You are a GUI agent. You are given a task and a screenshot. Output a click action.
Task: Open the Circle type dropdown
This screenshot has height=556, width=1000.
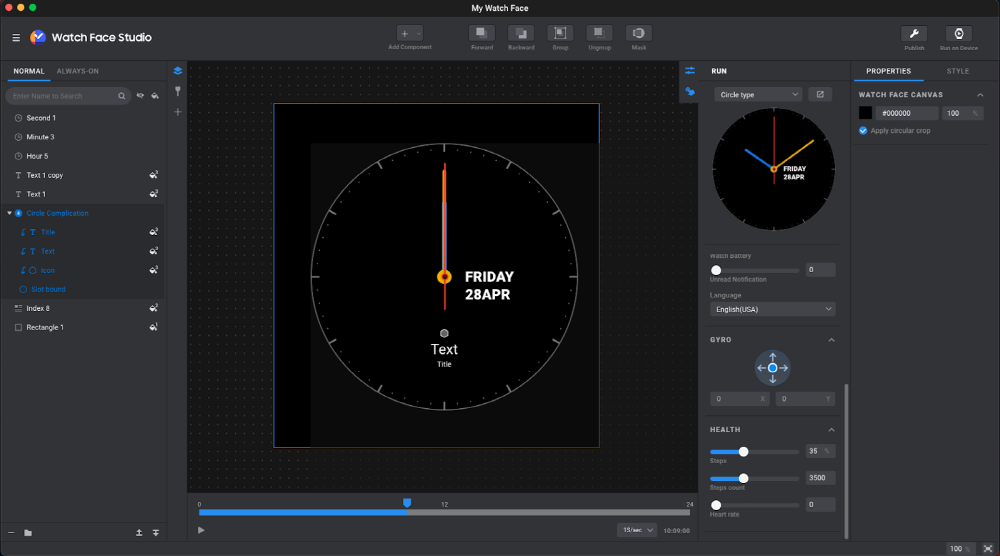tap(758, 94)
